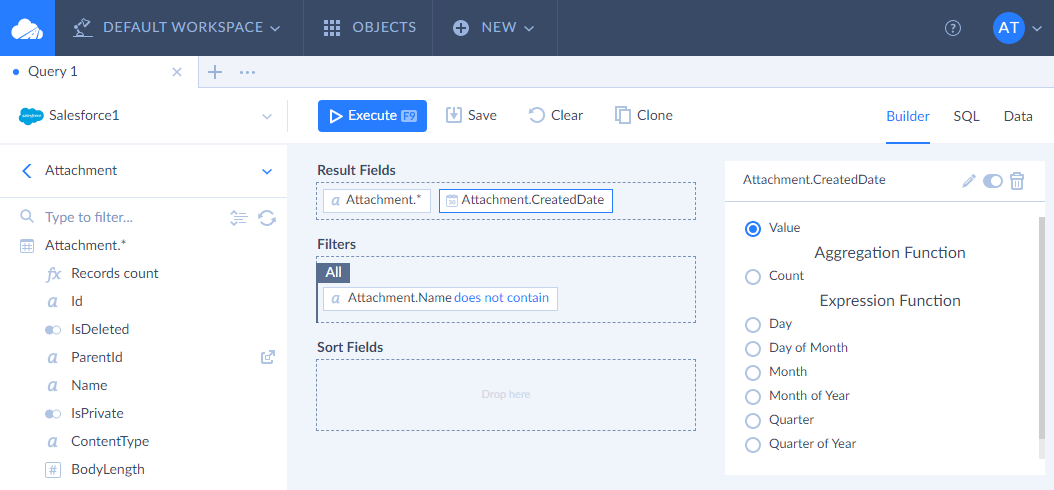The width and height of the screenshot is (1054, 490).
Task: Open the Salesforce1 connection dropdown
Action: [146, 116]
